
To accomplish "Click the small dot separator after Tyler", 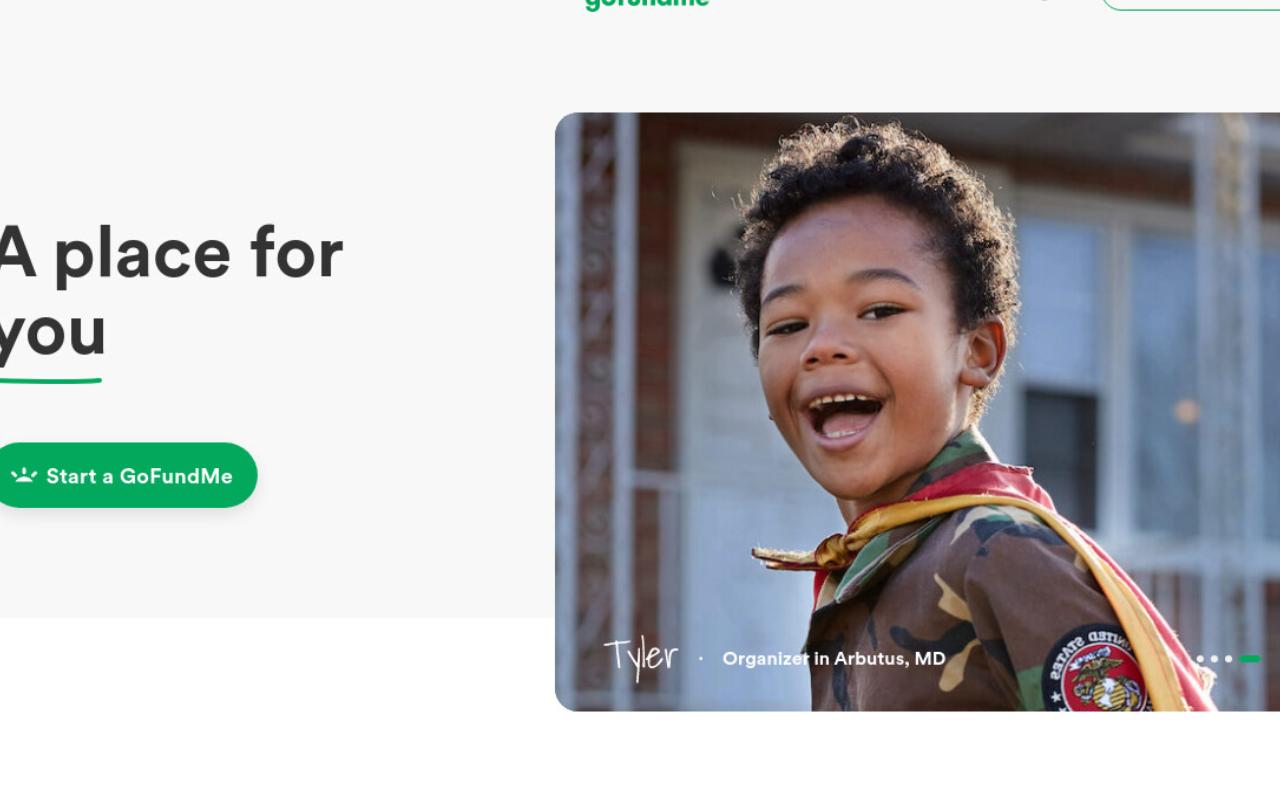I will click(700, 659).
